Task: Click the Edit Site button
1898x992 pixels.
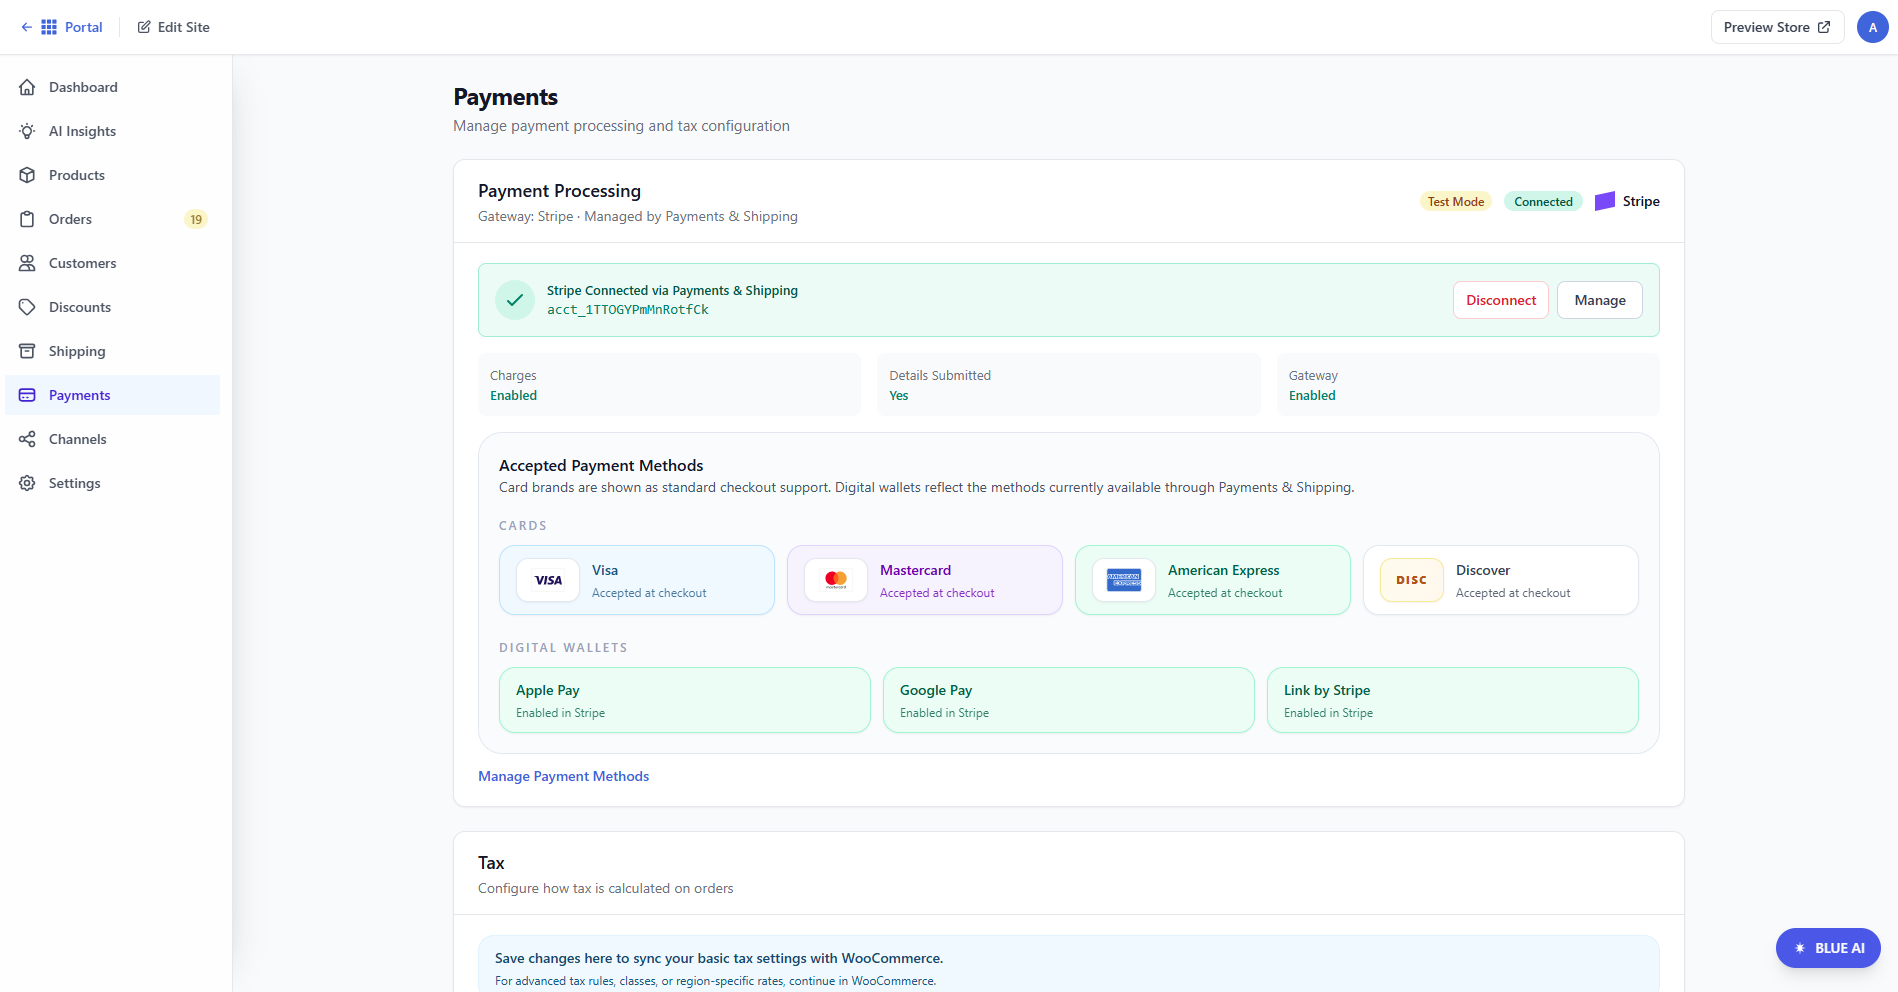Action: [173, 27]
